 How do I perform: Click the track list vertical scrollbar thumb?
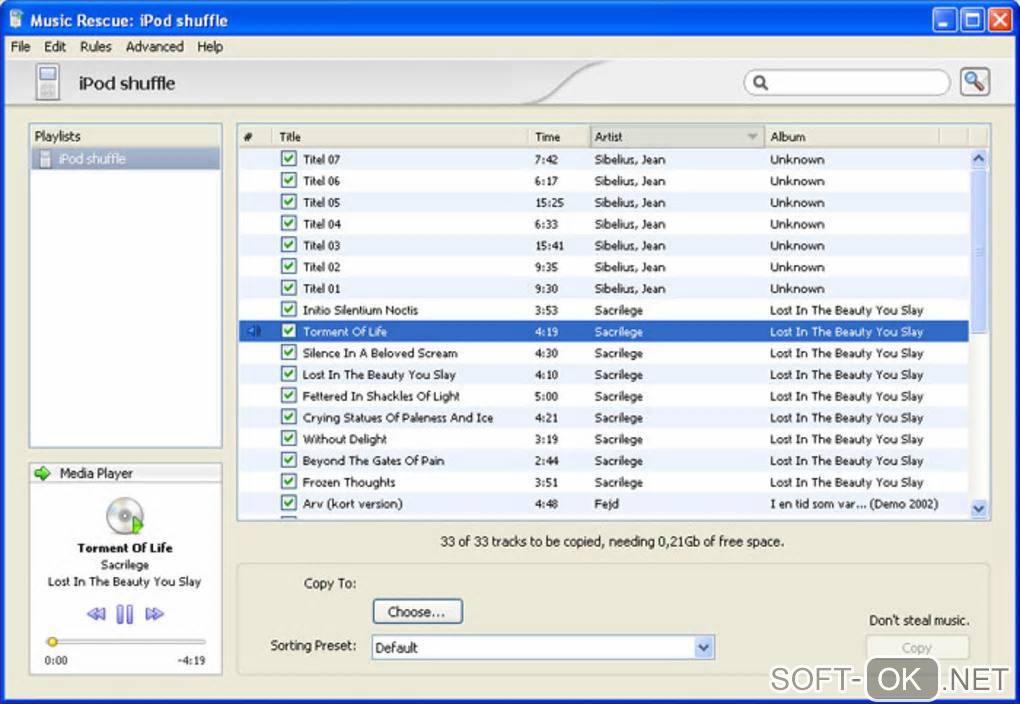point(978,250)
